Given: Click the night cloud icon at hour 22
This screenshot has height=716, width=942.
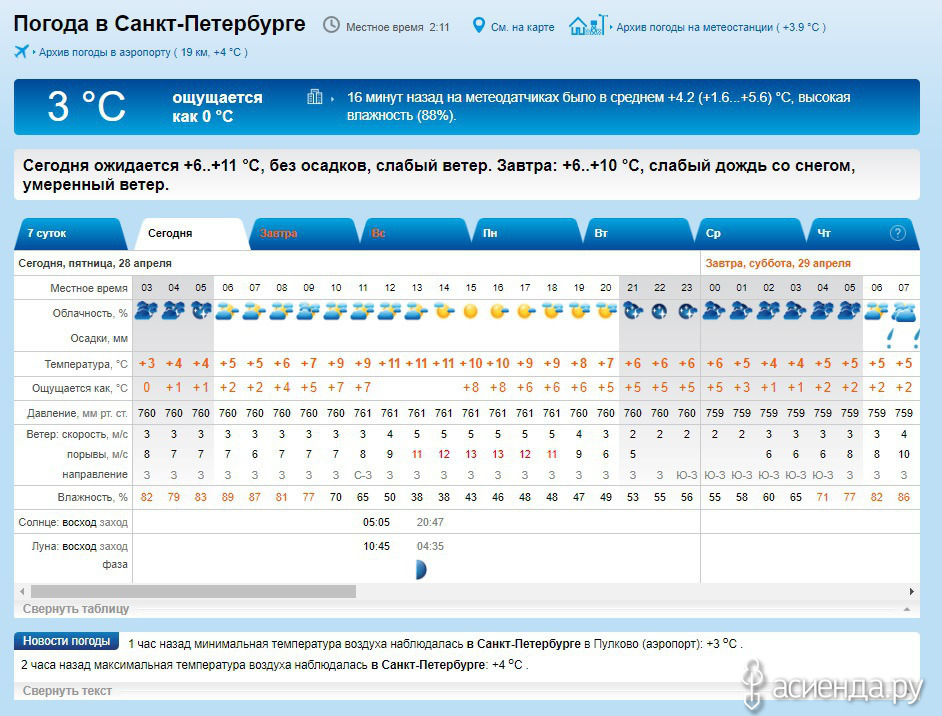Looking at the screenshot, I should [x=660, y=311].
